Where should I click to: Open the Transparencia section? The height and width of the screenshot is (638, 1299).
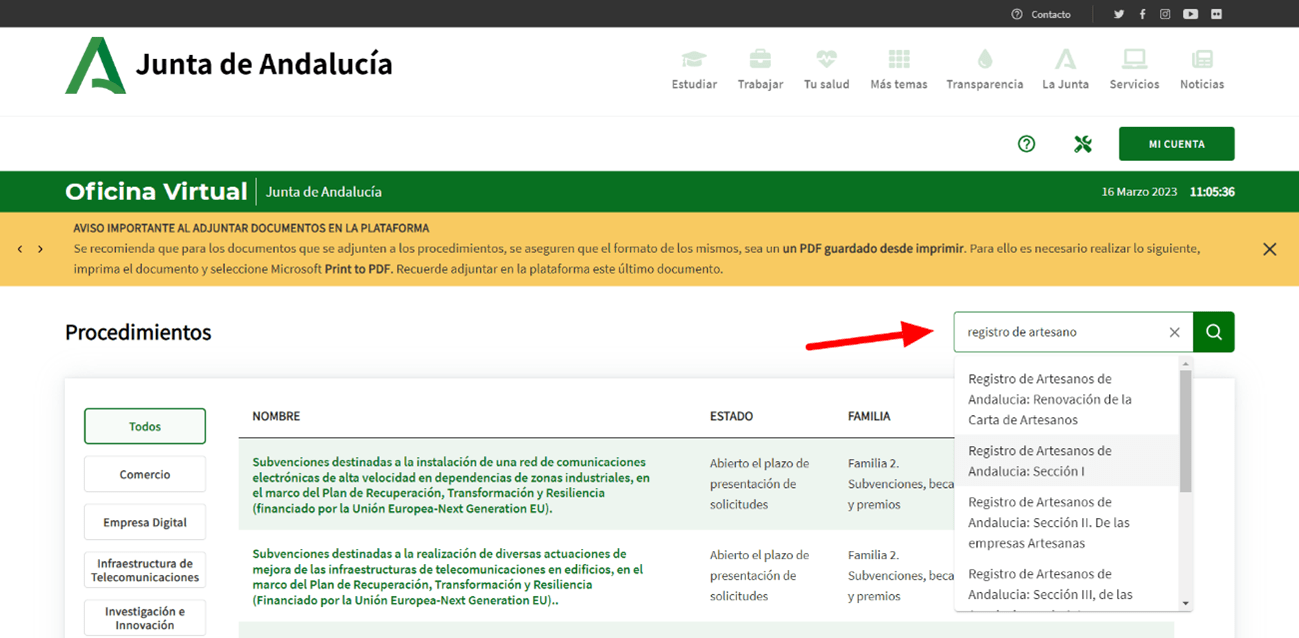point(985,70)
